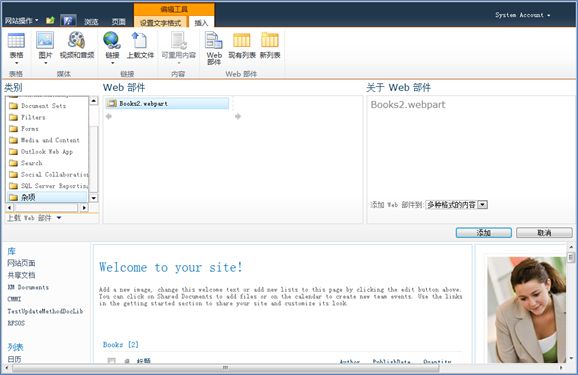The height and width of the screenshot is (375, 578).
Task: Select the Filters category folder
Action: pyautogui.click(x=28, y=117)
